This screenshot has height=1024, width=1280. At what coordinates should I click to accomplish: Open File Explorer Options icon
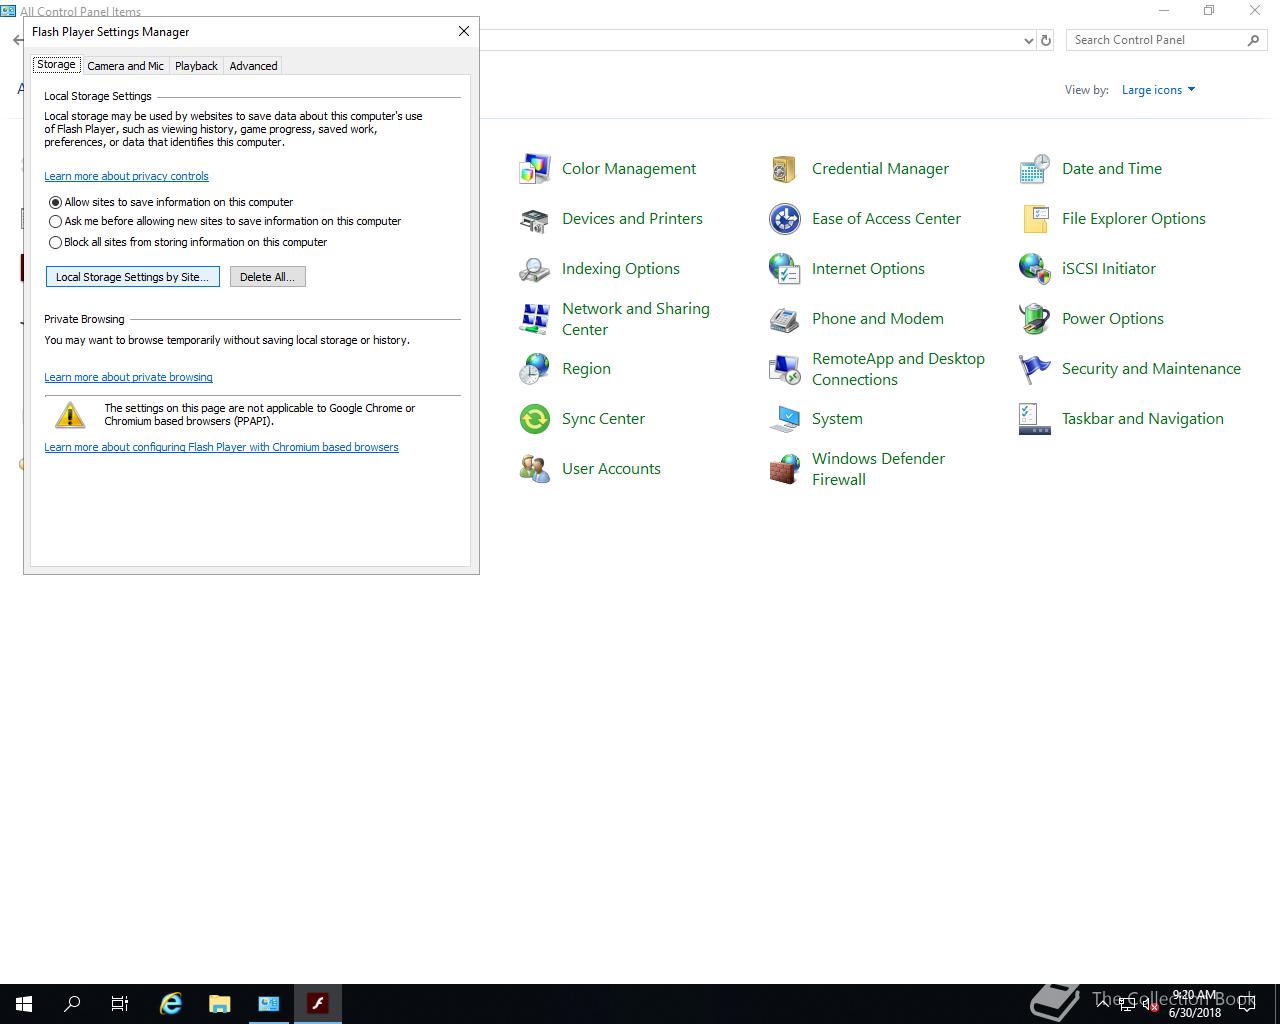coord(1034,219)
